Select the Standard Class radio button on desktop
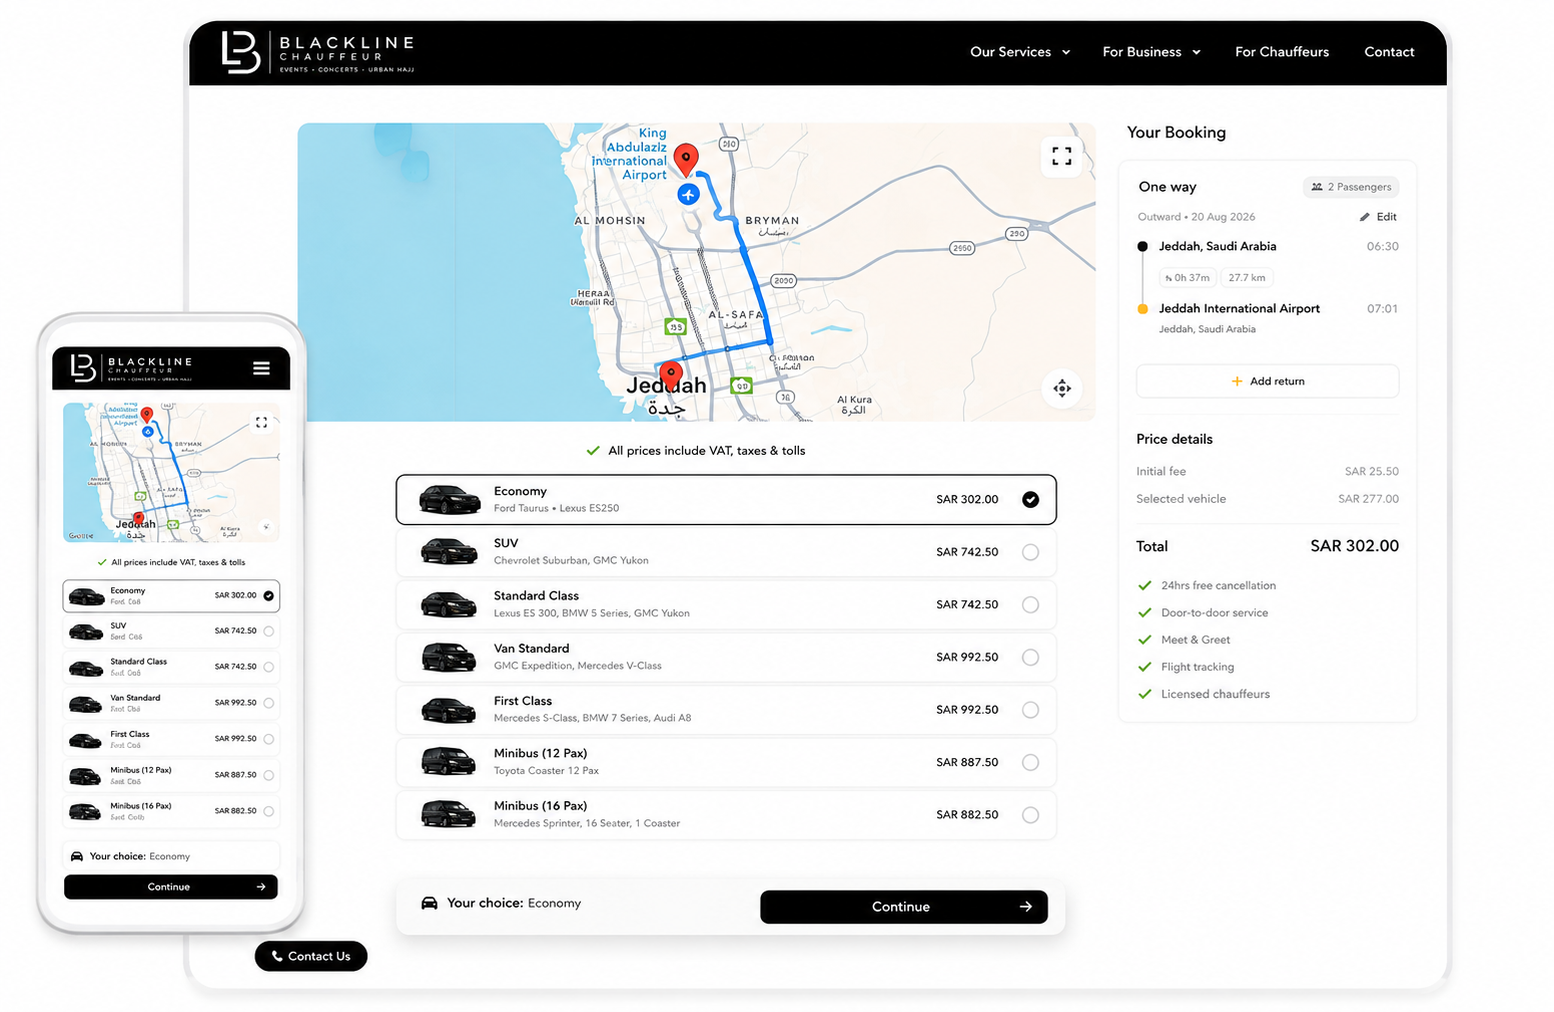 pyautogui.click(x=1031, y=604)
